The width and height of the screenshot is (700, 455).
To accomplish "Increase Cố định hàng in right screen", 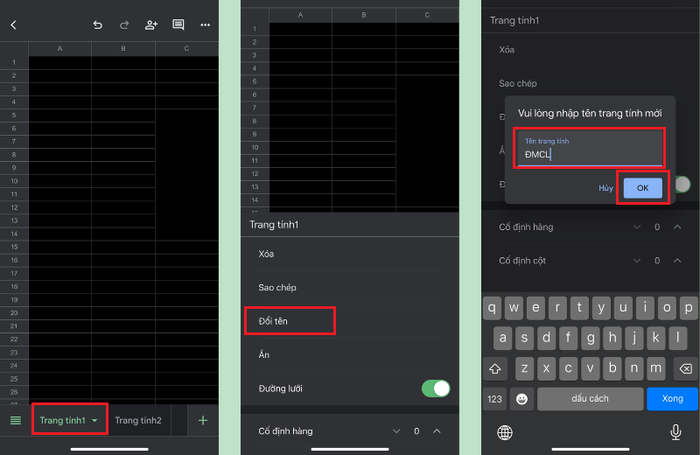I will [677, 227].
